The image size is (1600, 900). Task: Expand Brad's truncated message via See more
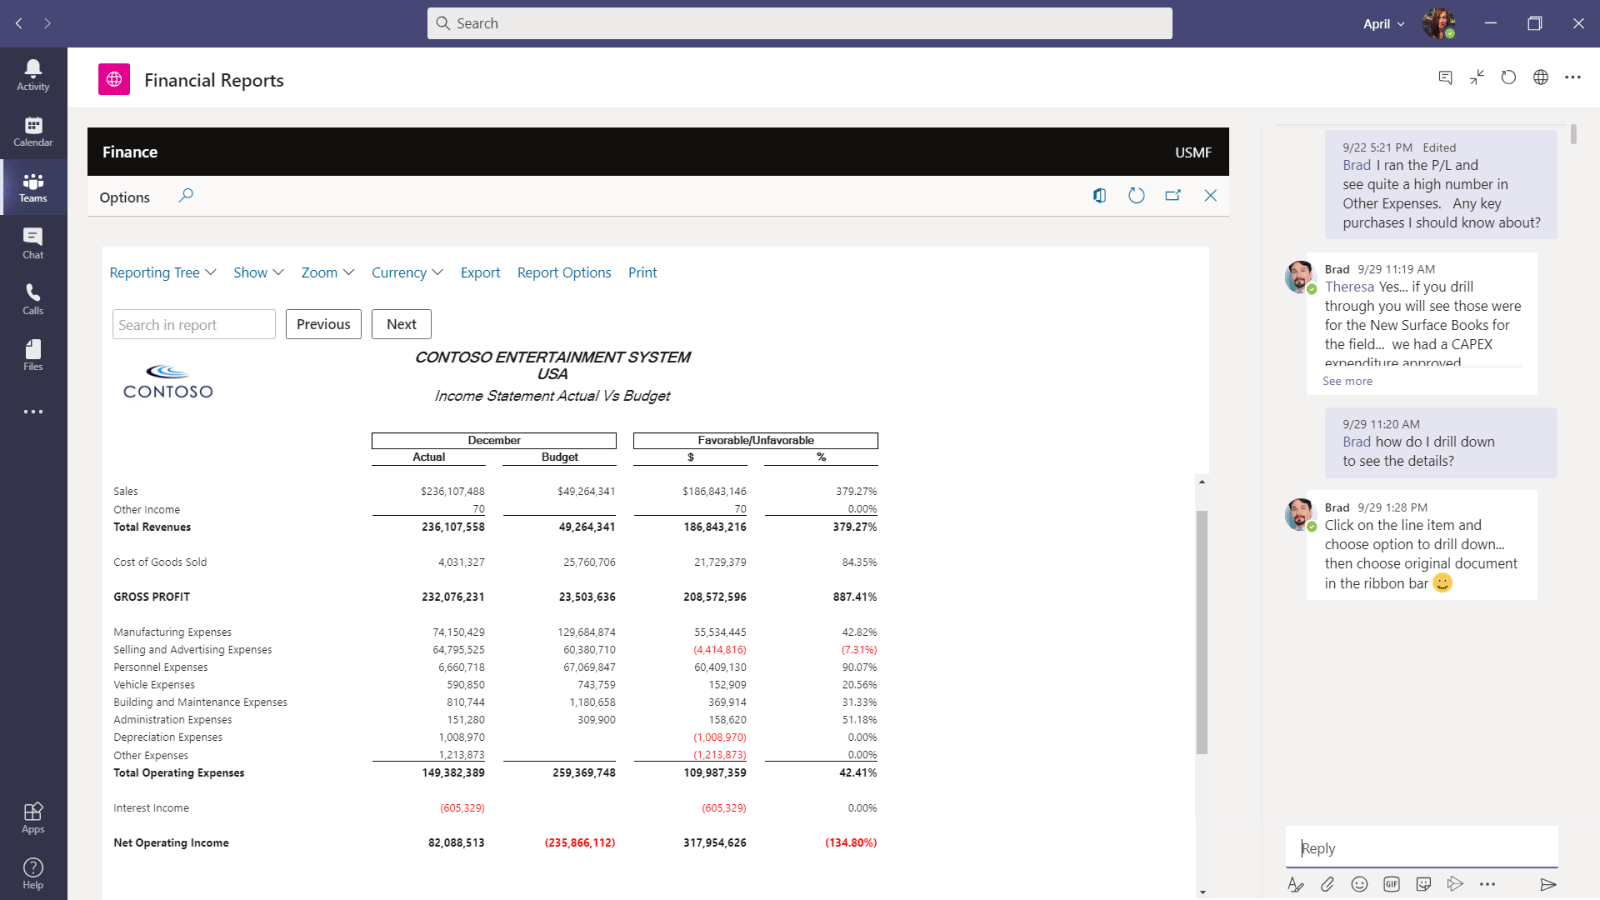[1346, 380]
